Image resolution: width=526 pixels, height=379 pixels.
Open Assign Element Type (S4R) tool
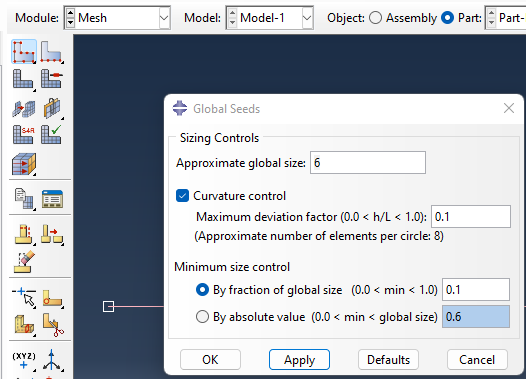tap(23, 134)
